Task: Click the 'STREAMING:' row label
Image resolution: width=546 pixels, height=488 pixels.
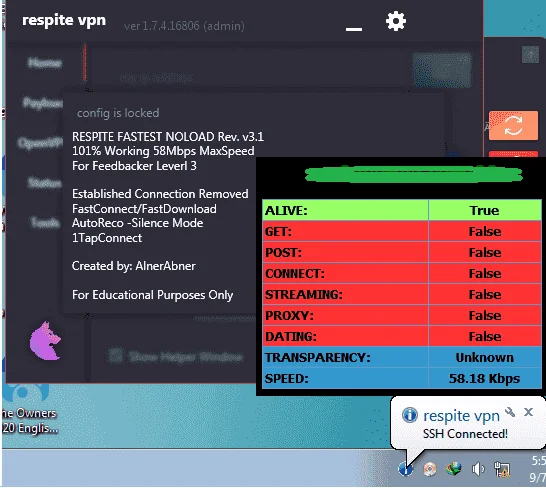Action: click(304, 295)
